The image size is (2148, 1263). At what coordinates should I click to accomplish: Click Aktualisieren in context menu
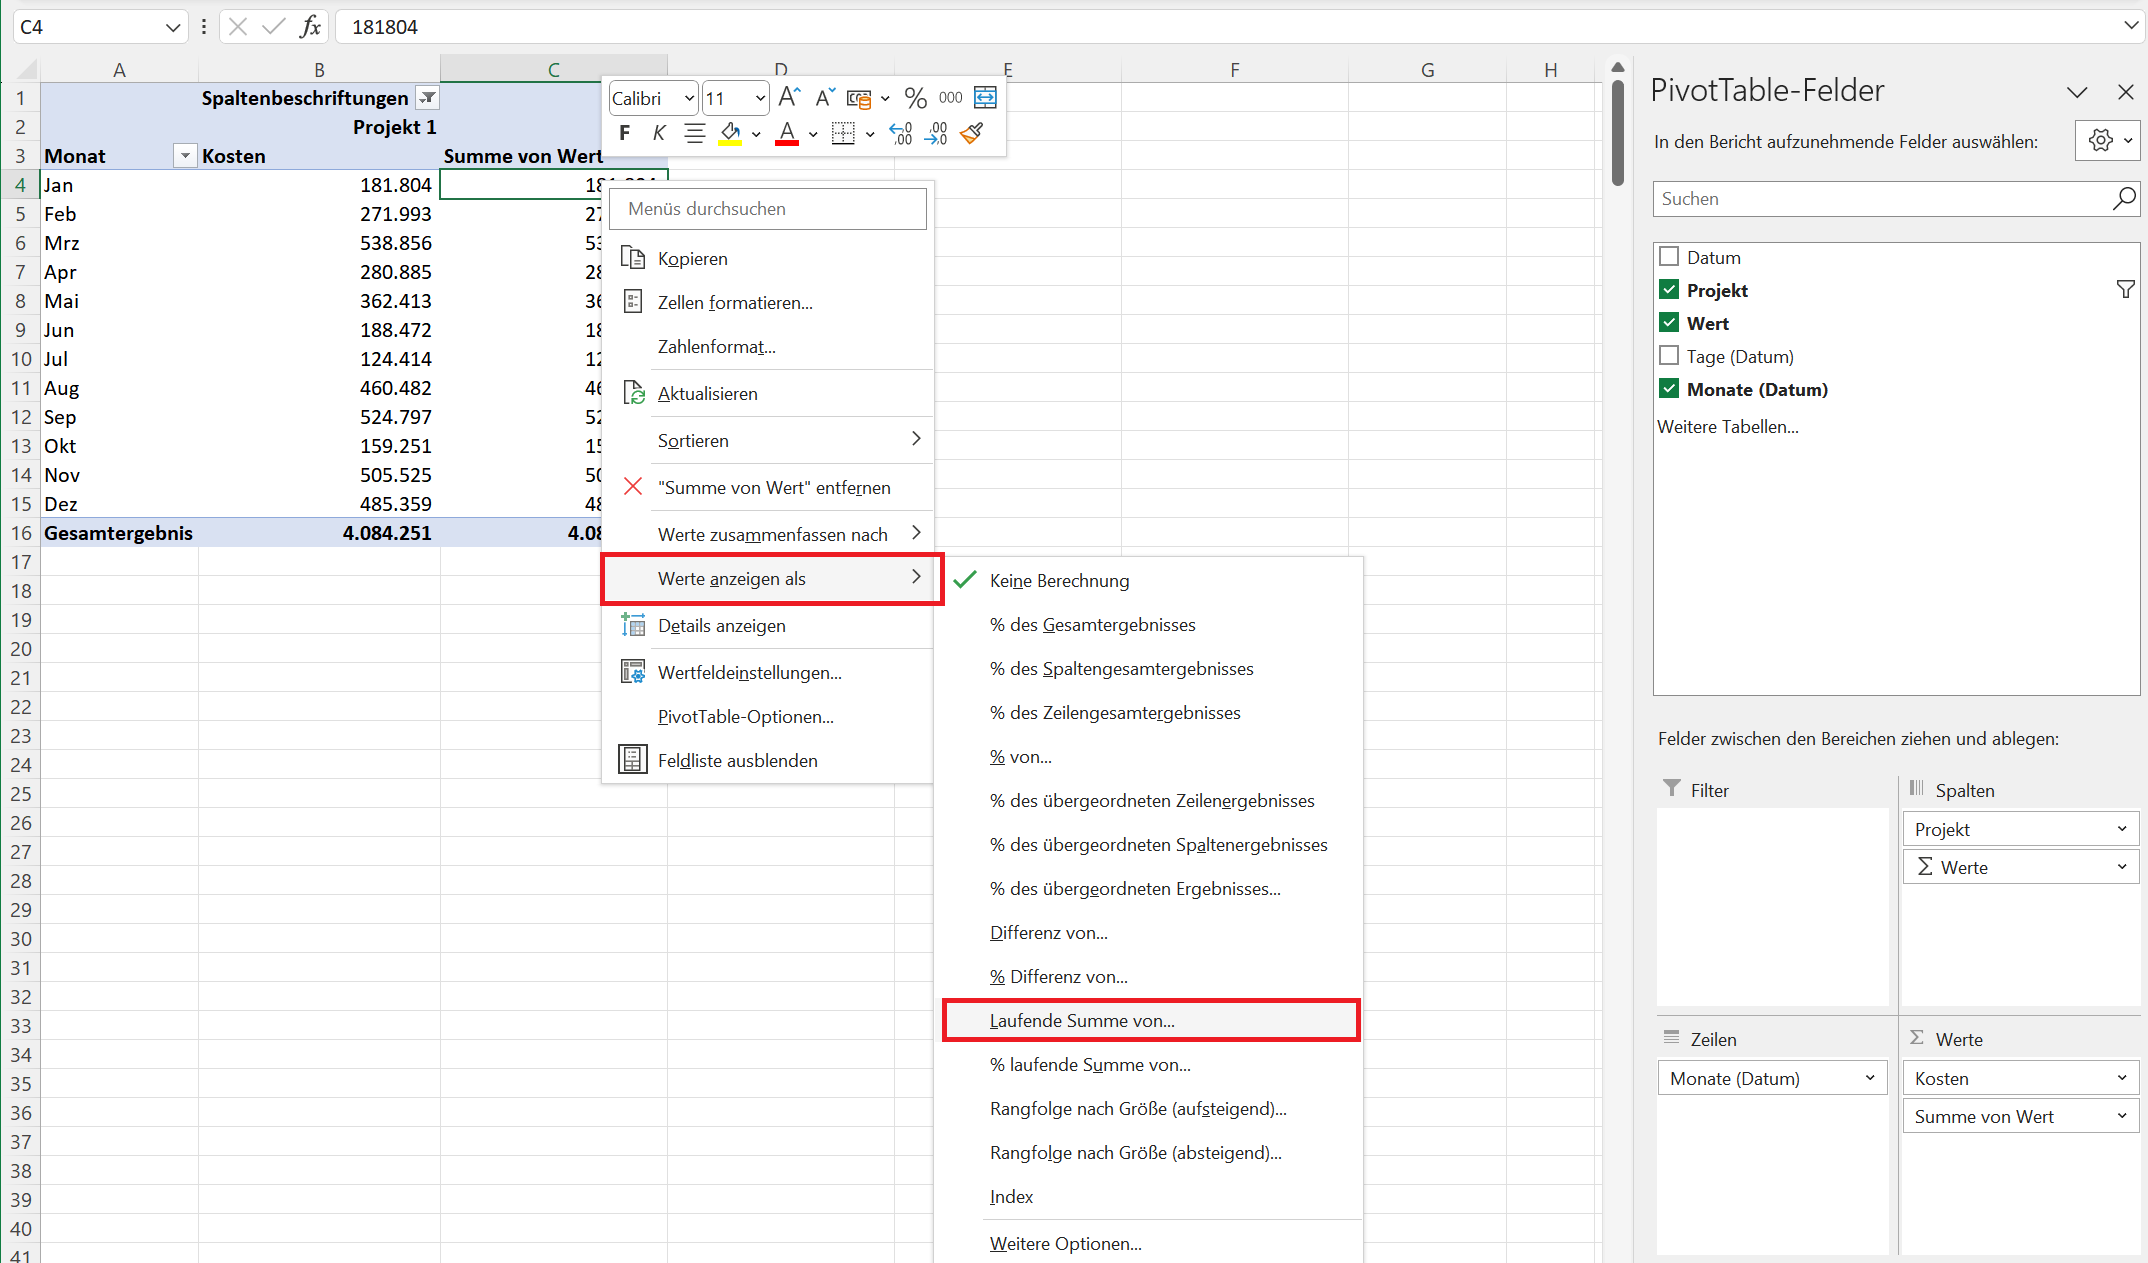pos(768,393)
